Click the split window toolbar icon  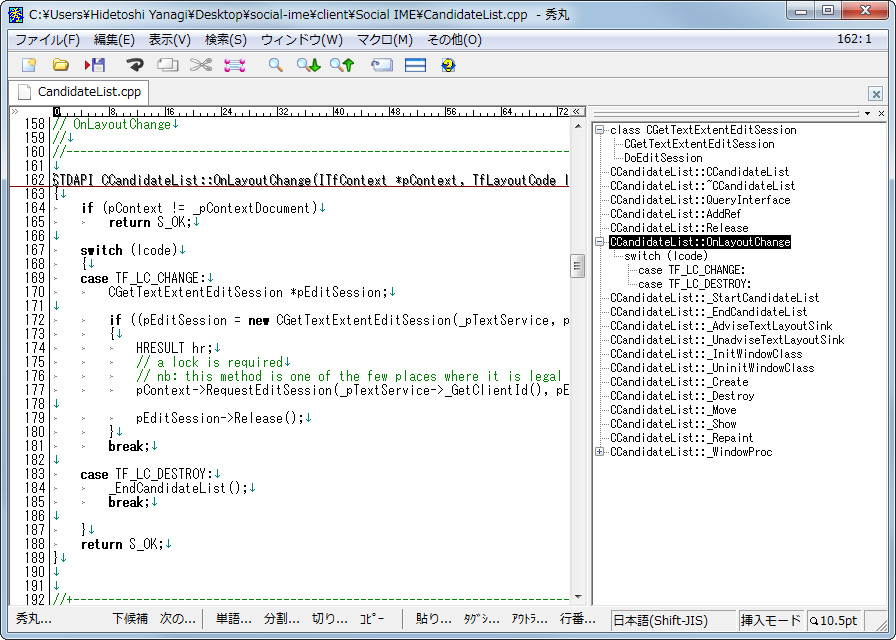point(415,65)
